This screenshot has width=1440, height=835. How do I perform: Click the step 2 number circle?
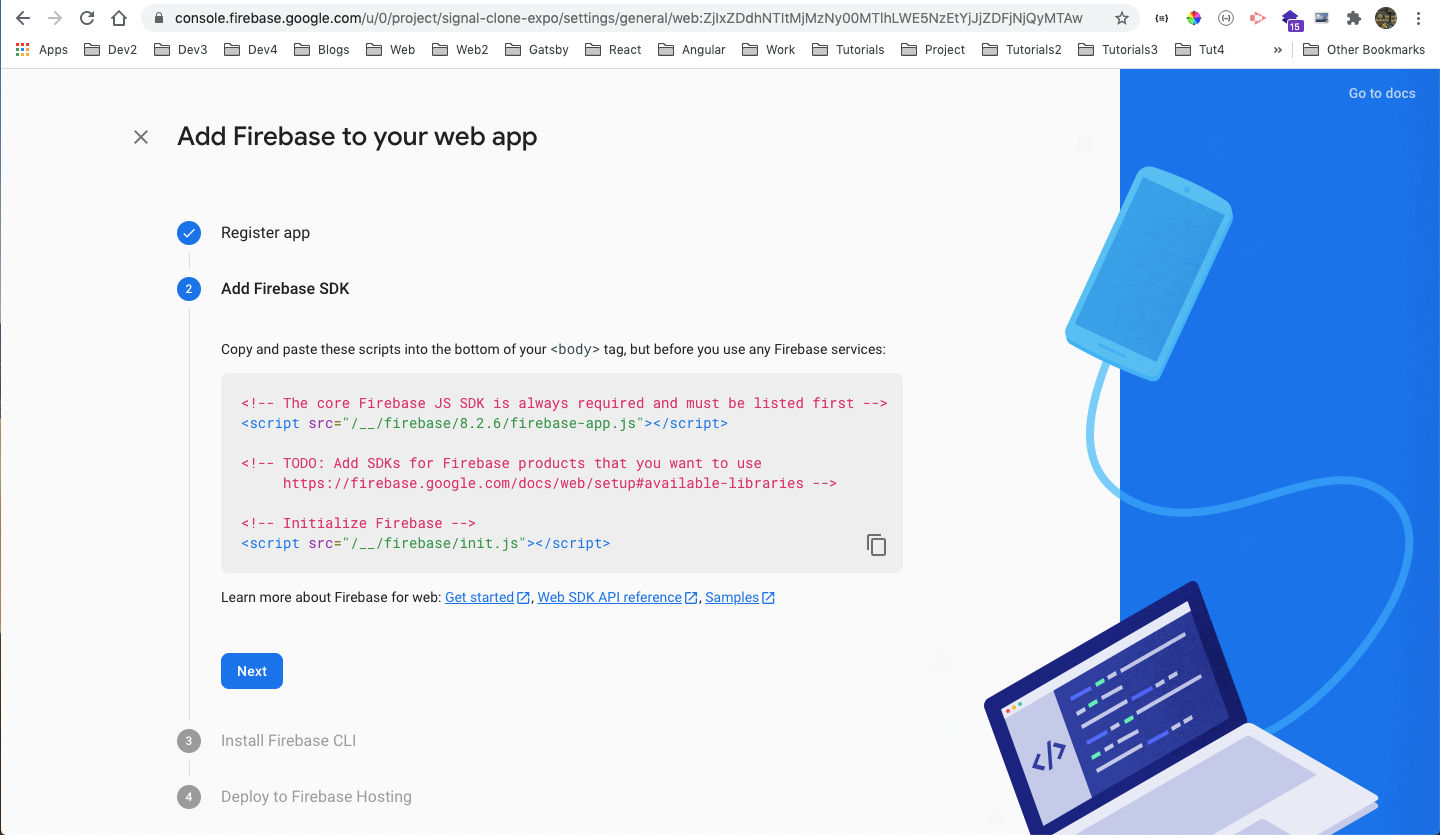pyautogui.click(x=189, y=289)
